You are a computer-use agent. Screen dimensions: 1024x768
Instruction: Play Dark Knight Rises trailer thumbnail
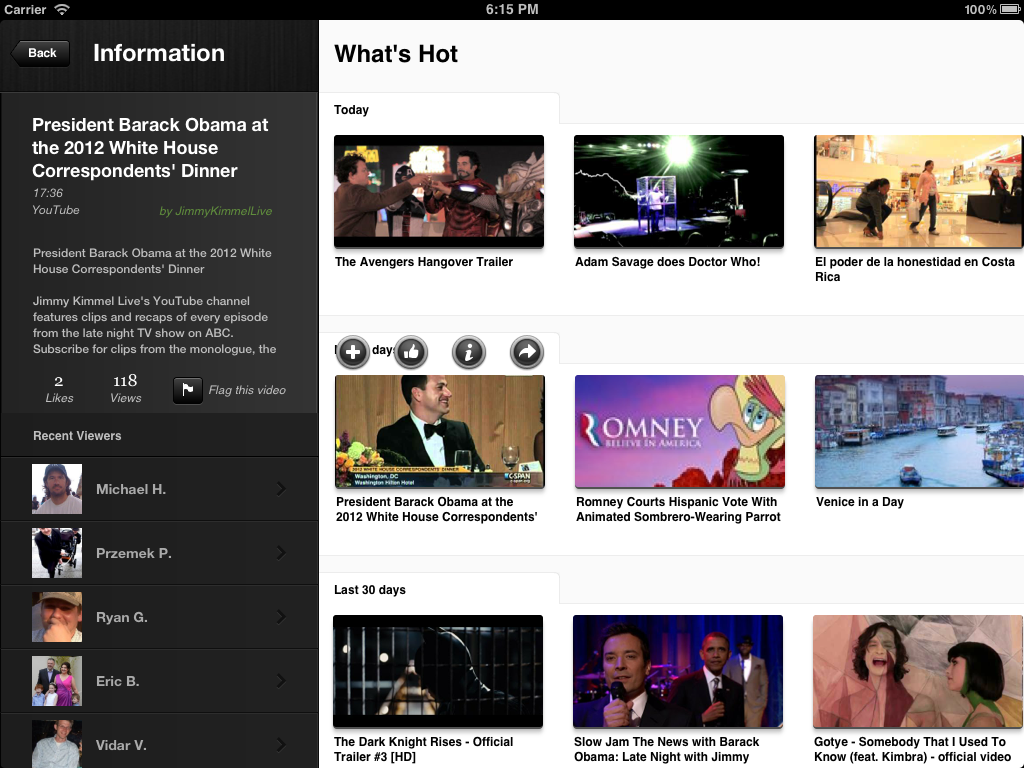438,671
